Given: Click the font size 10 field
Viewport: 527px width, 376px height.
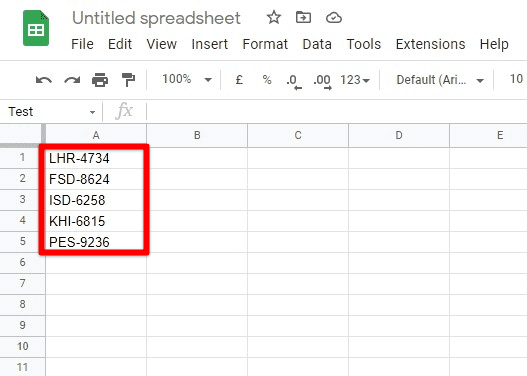Looking at the screenshot, I should [516, 79].
